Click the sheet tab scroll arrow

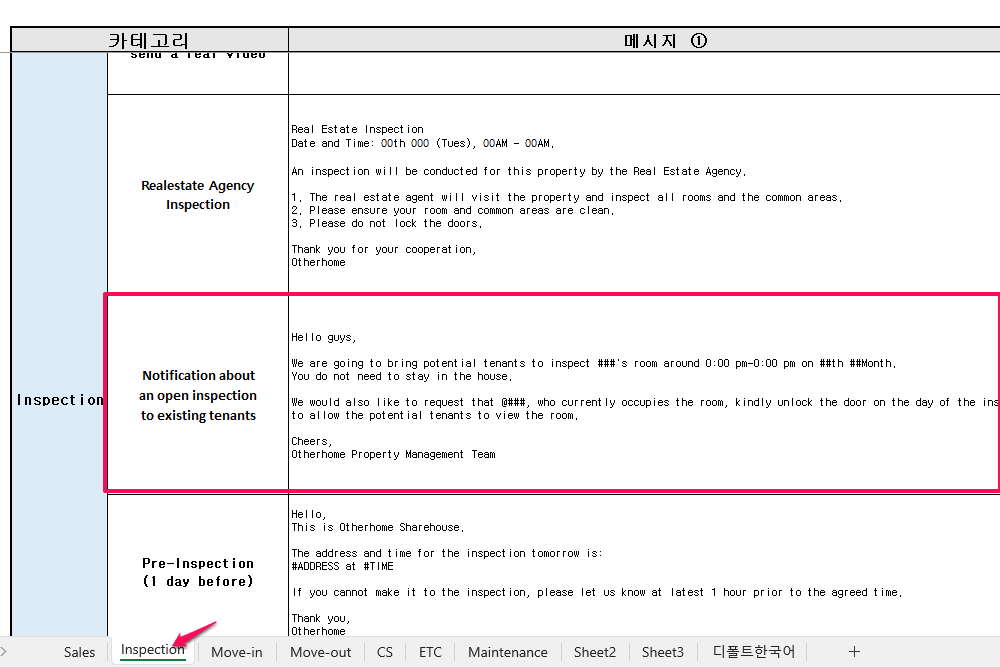(4, 652)
